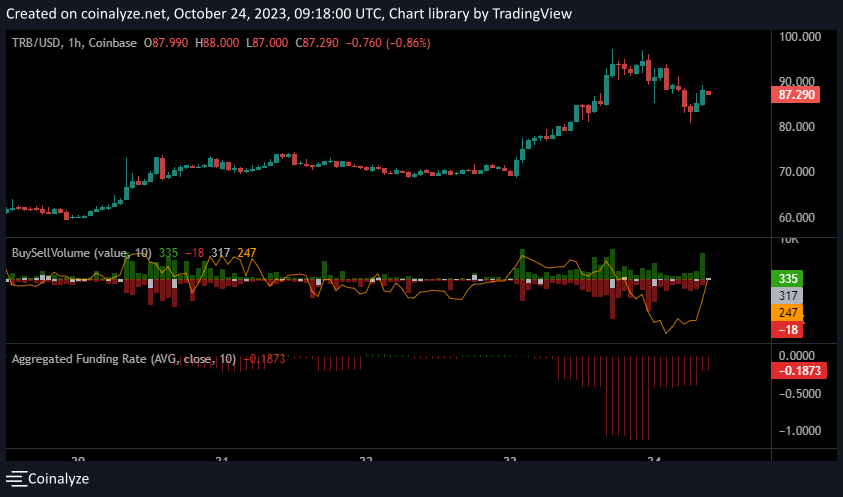Click the red 87.290 current price tag
Screen dimensions: 843x497
(797, 95)
